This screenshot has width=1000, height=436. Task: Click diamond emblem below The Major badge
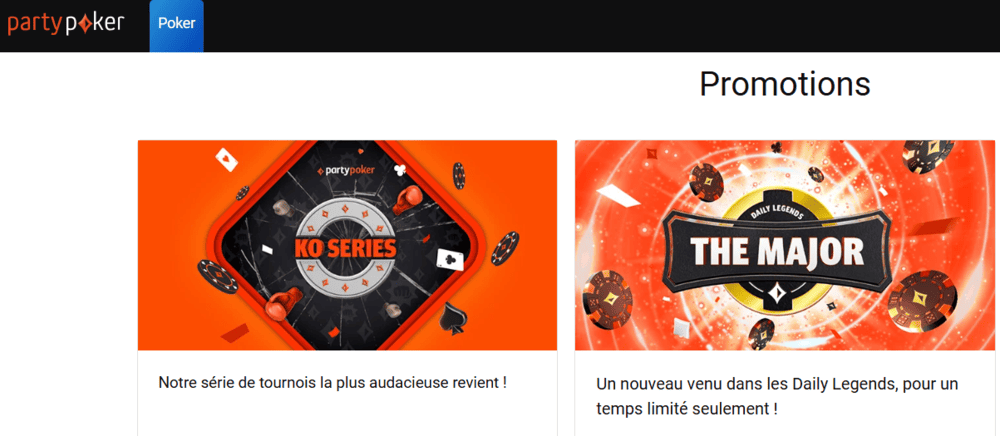click(x=776, y=295)
